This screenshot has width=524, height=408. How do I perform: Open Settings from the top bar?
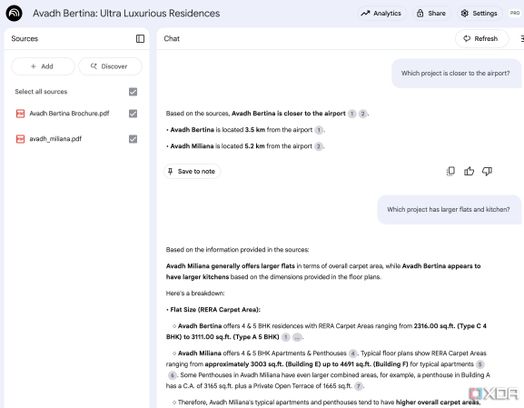pos(479,13)
